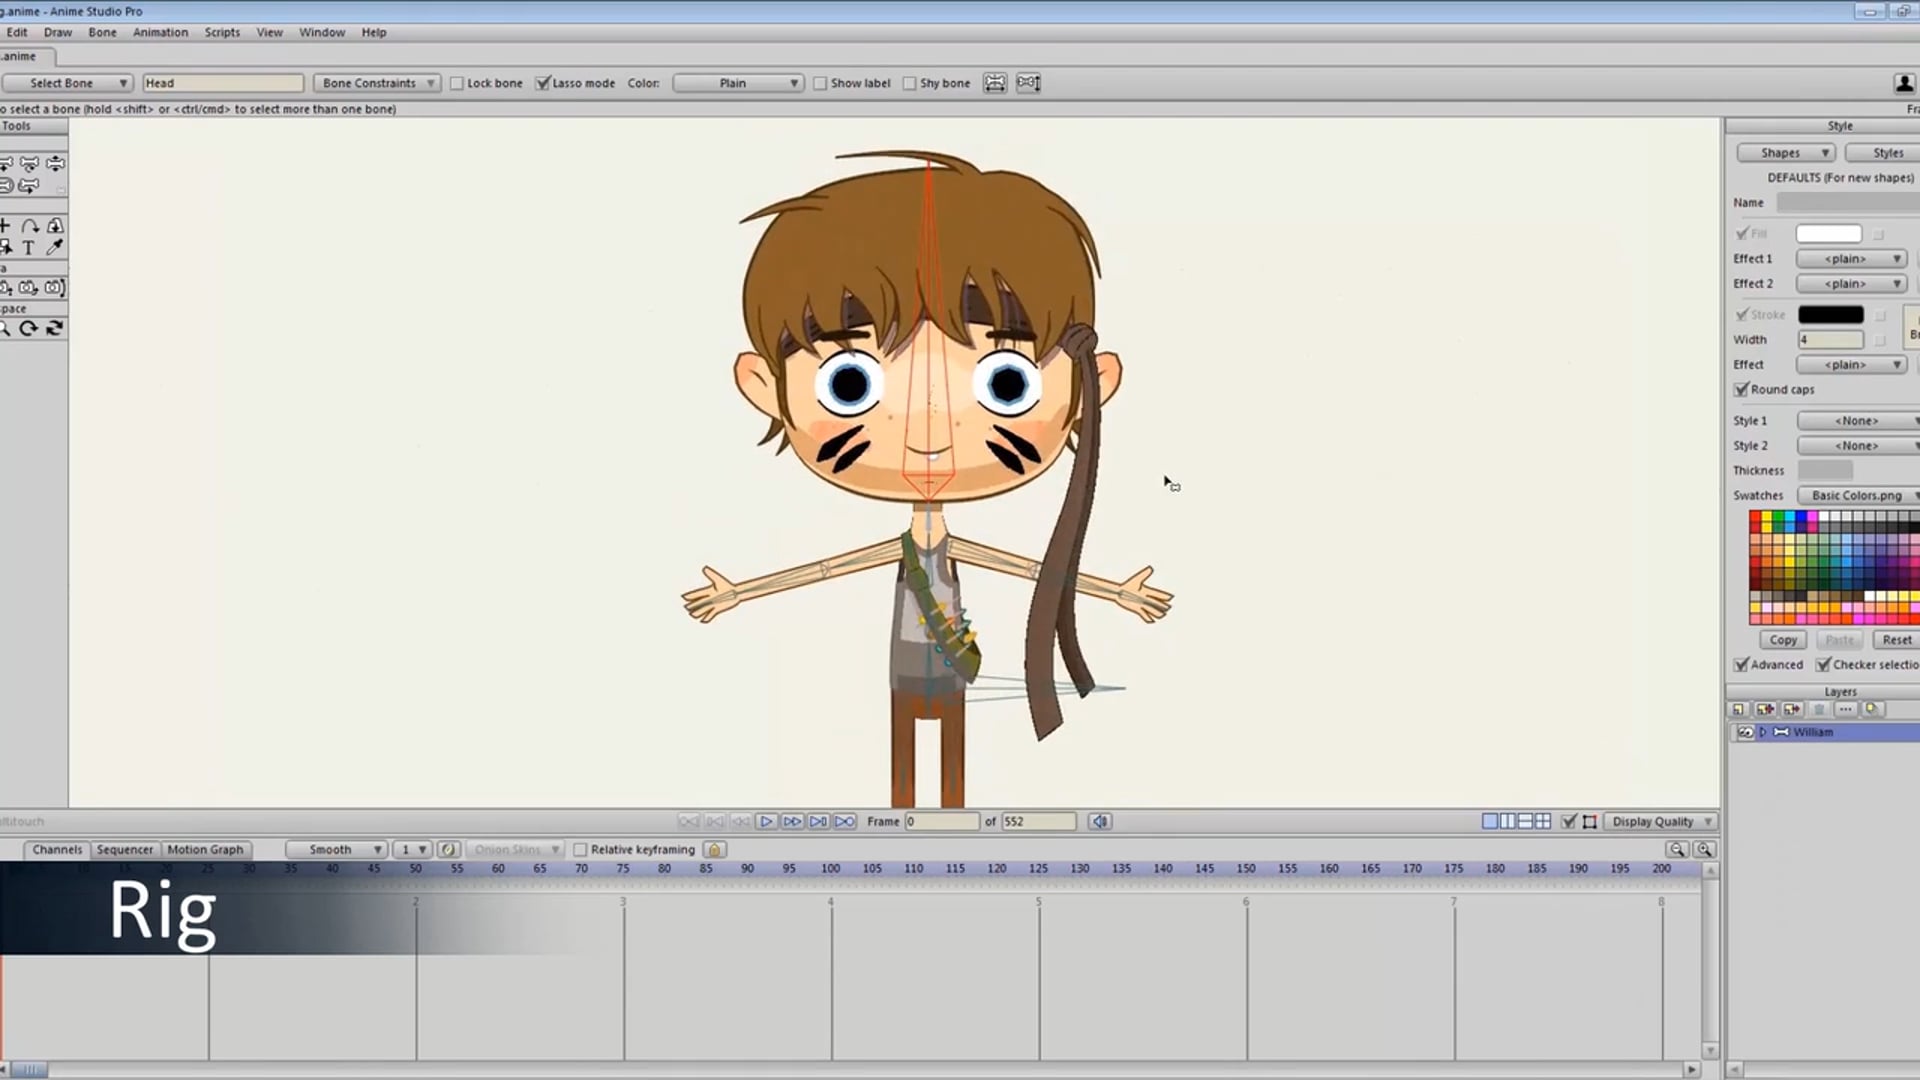Select the Curvature tool with arc arrow
The image size is (1920, 1080).
point(30,226)
